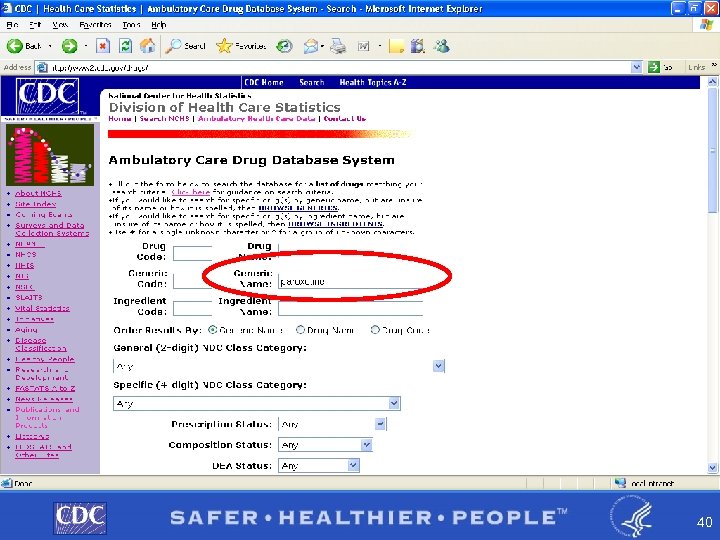Image resolution: width=720 pixels, height=540 pixels.
Task: Open Ambulatory Health Care Data link
Action: click(x=257, y=118)
